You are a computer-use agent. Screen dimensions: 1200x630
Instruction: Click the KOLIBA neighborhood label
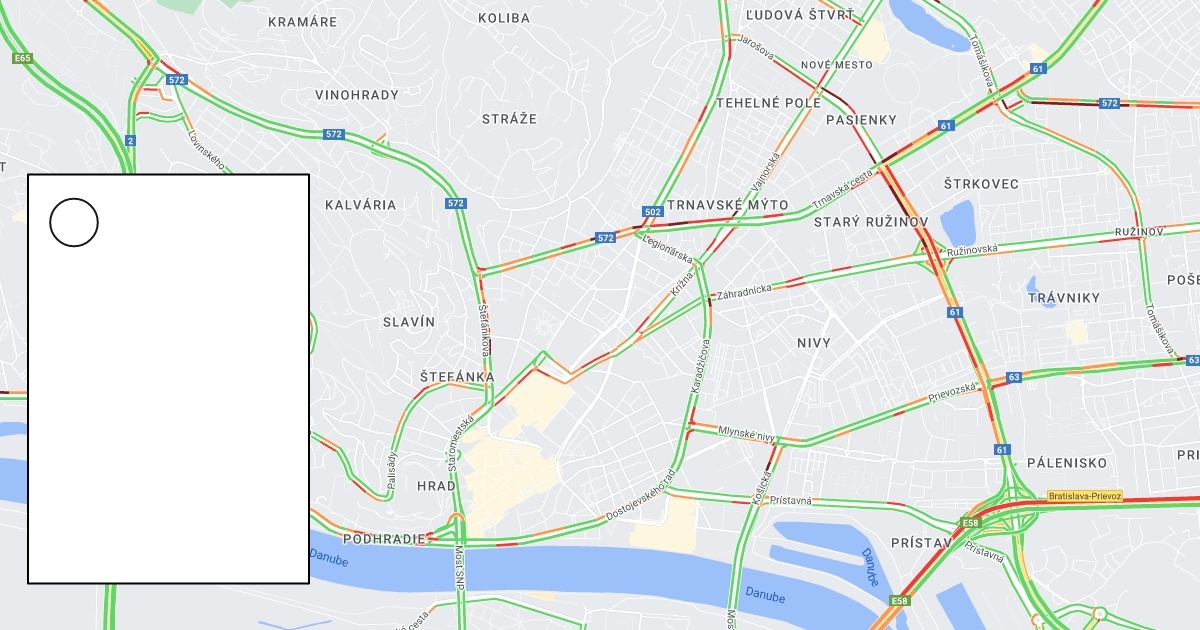(504, 18)
